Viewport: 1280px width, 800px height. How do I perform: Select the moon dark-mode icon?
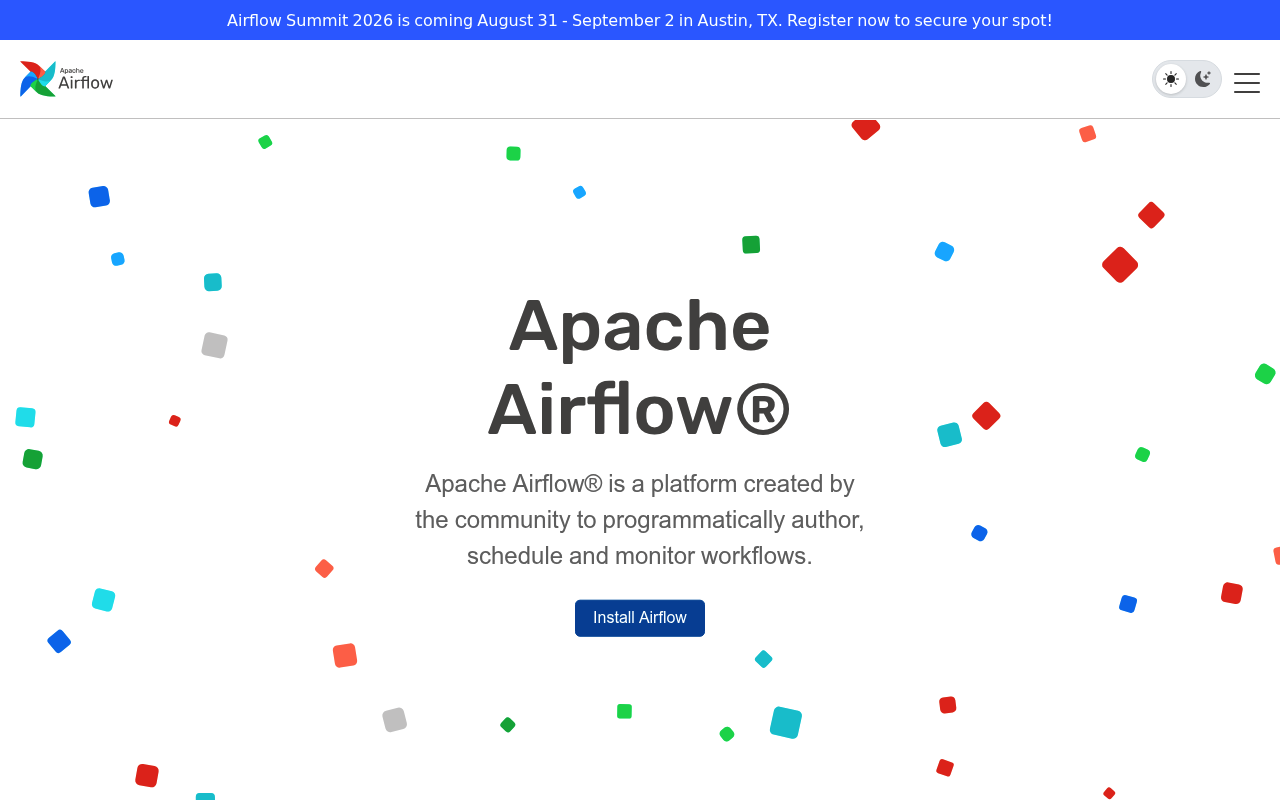(1203, 79)
